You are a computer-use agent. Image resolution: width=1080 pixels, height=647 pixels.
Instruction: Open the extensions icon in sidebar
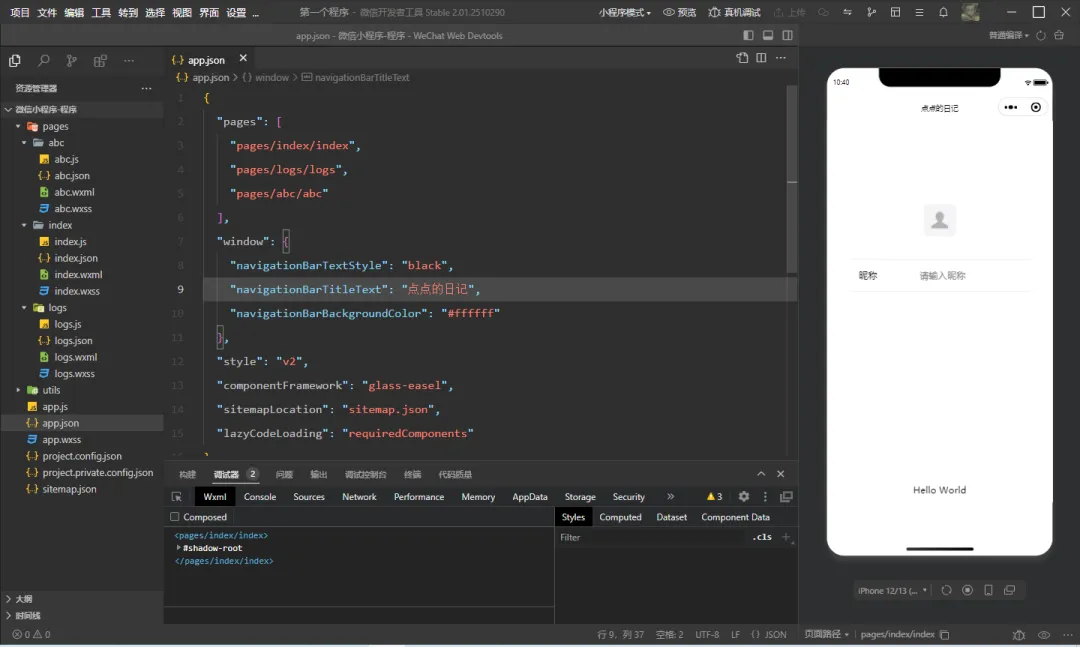[100, 61]
